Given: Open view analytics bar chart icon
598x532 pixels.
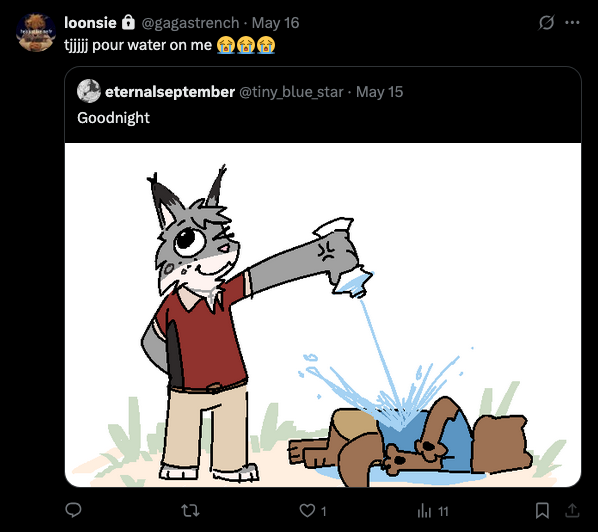Looking at the screenshot, I should click(424, 510).
